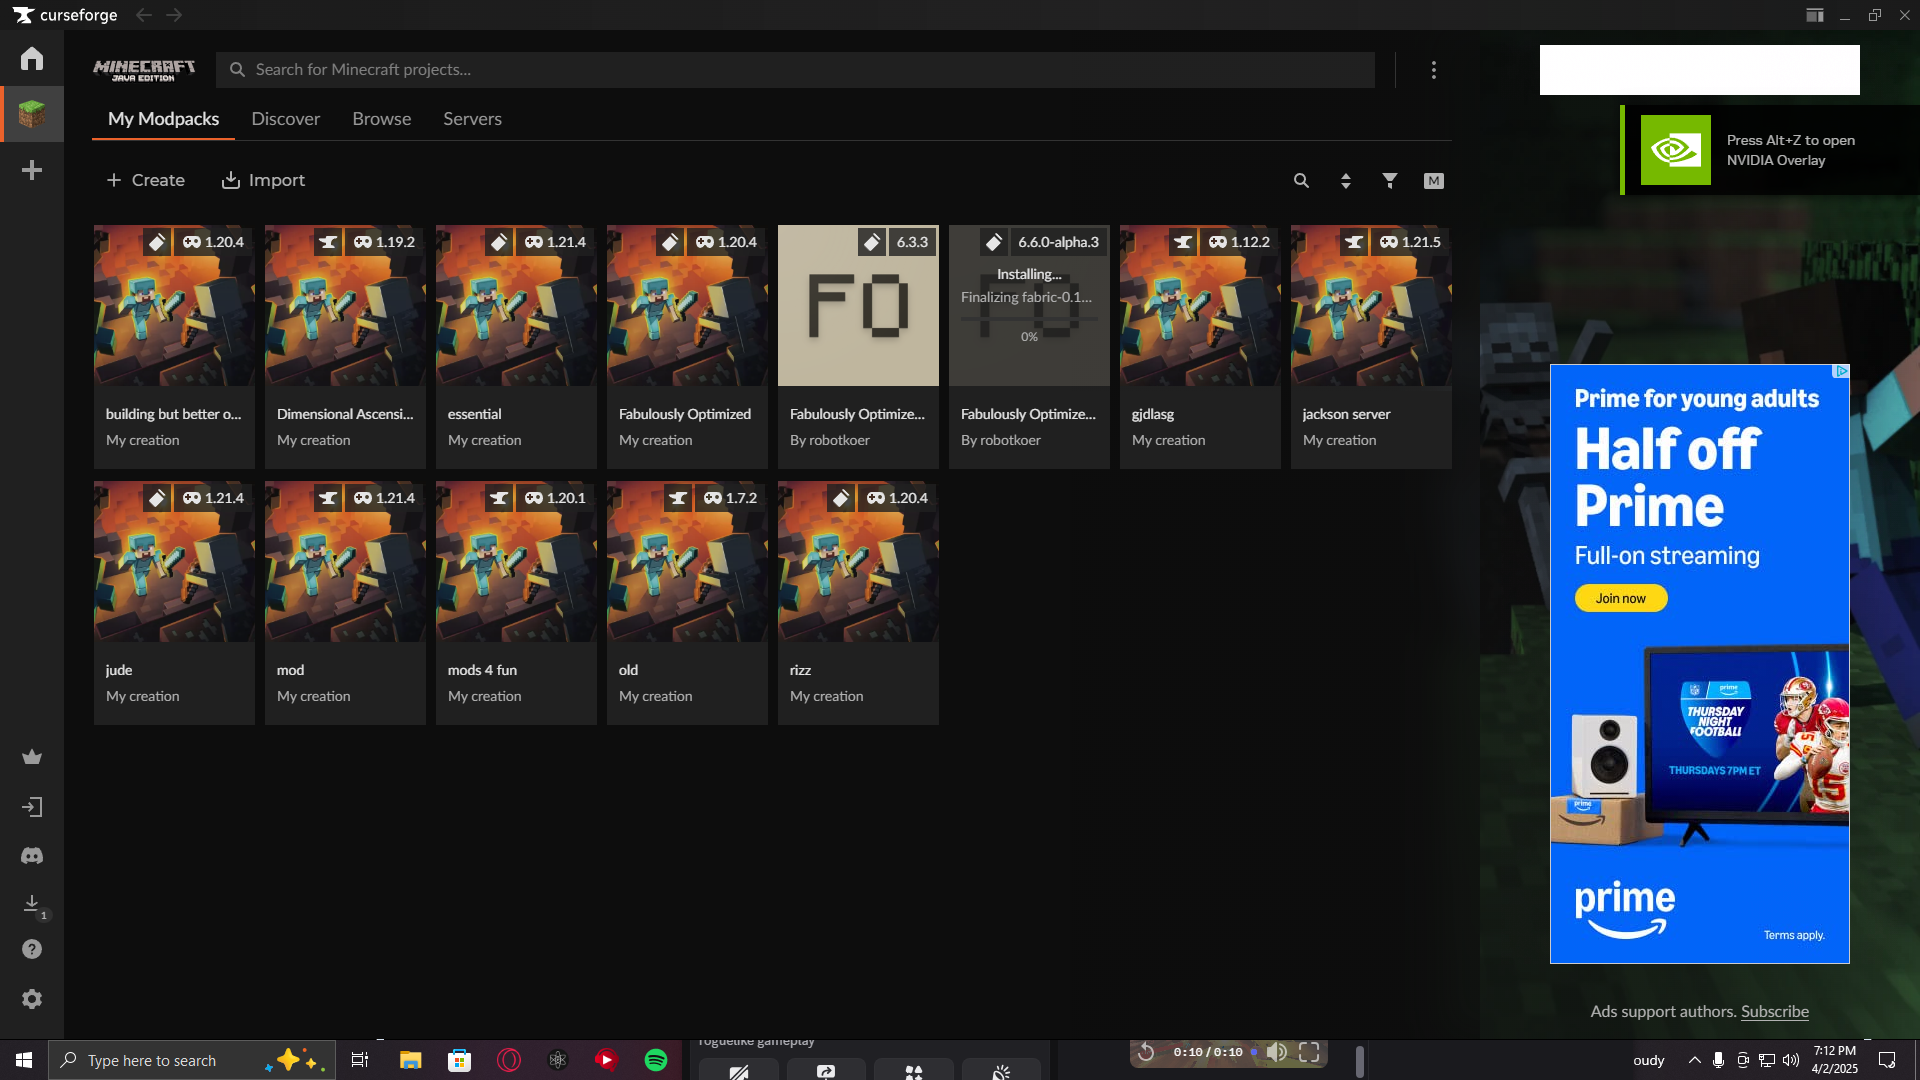Click the volume control in video overlay
Image resolution: width=1920 pixels, height=1080 pixels.
coord(1277,1052)
